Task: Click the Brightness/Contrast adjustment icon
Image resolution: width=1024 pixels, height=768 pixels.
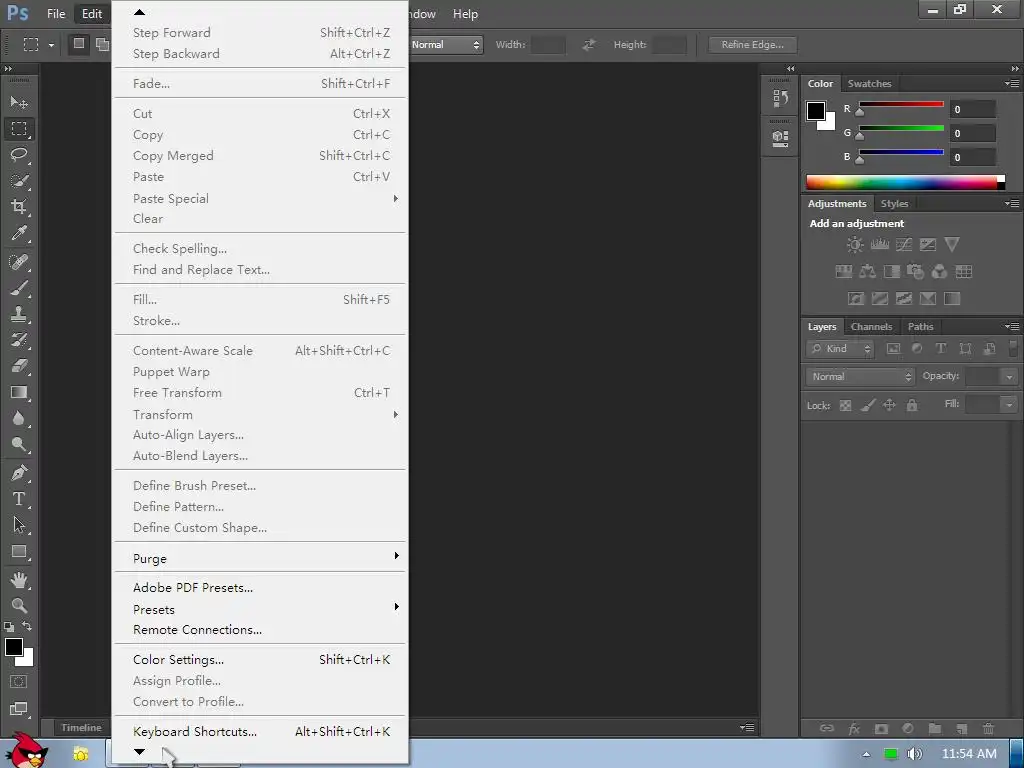Action: click(855, 245)
